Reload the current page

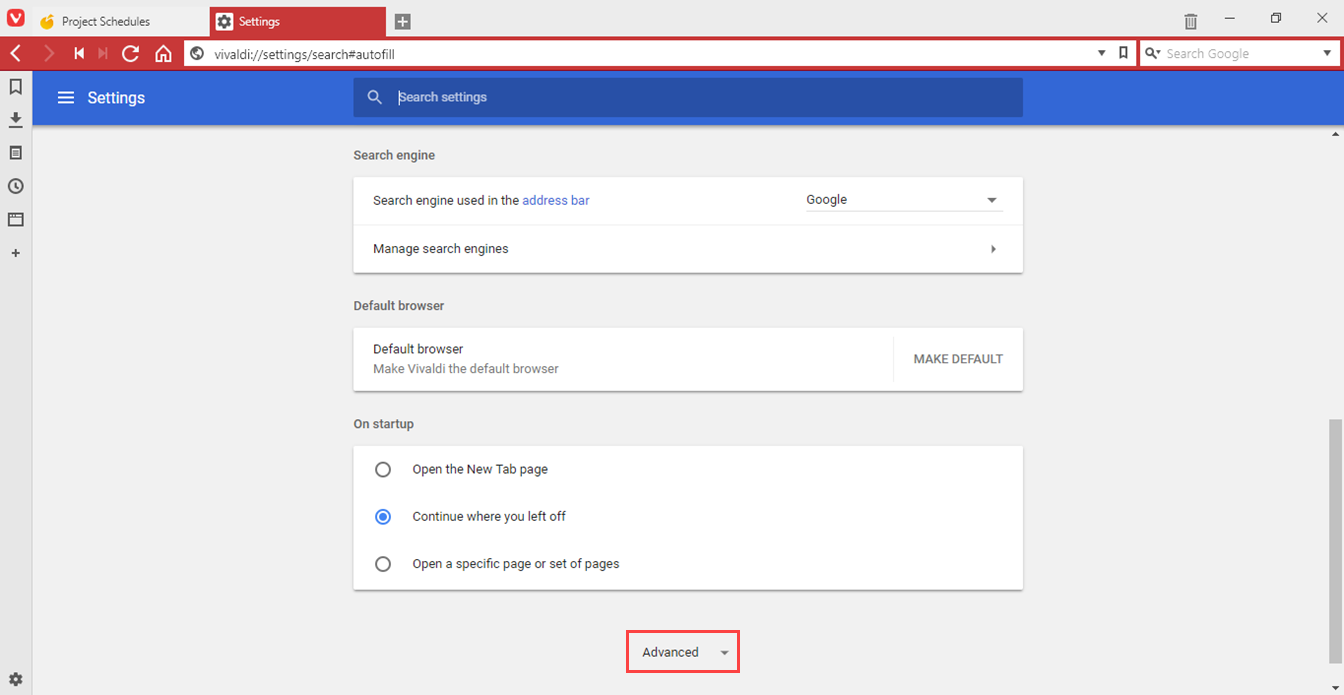(x=131, y=54)
